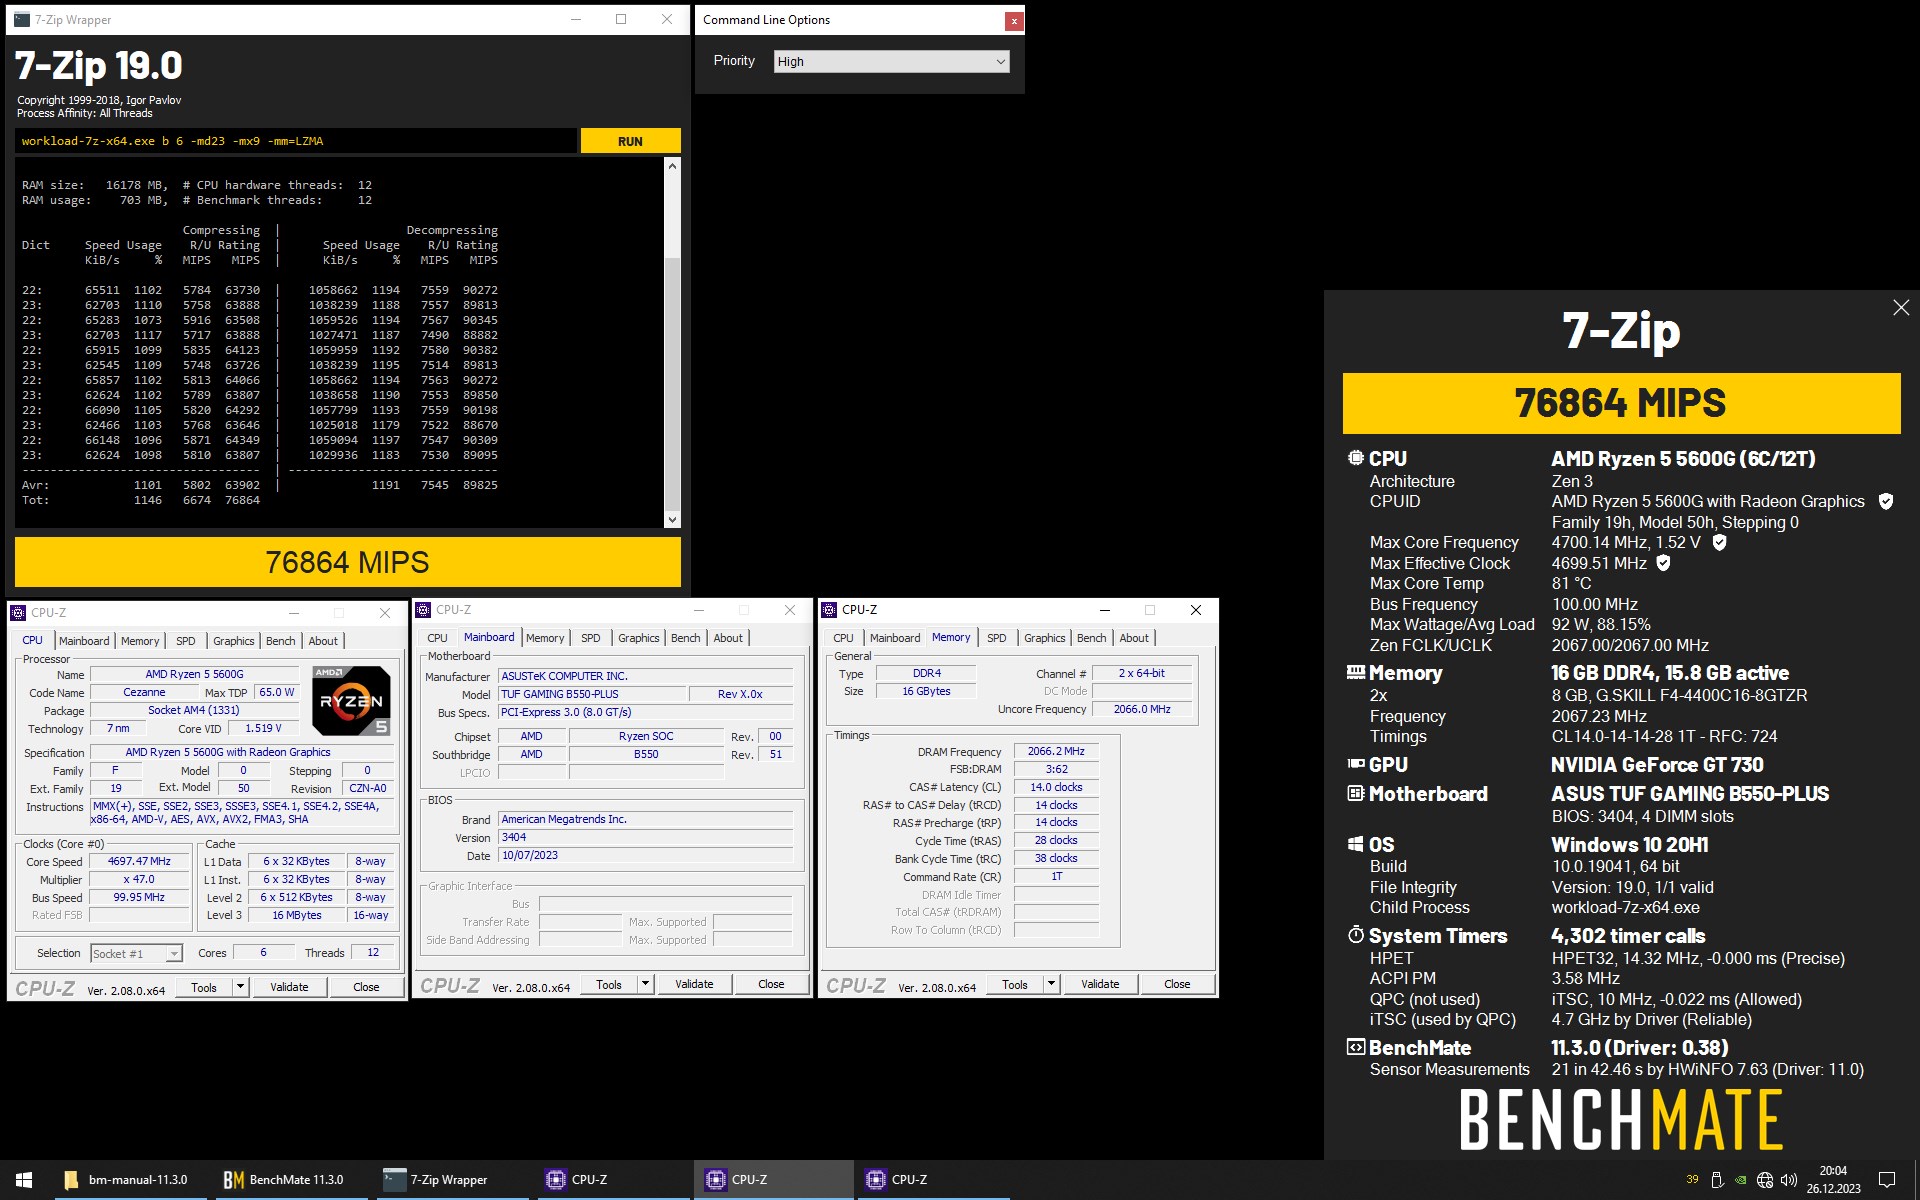
Task: Click Close button in left CPU-Z window
Action: coord(366,987)
